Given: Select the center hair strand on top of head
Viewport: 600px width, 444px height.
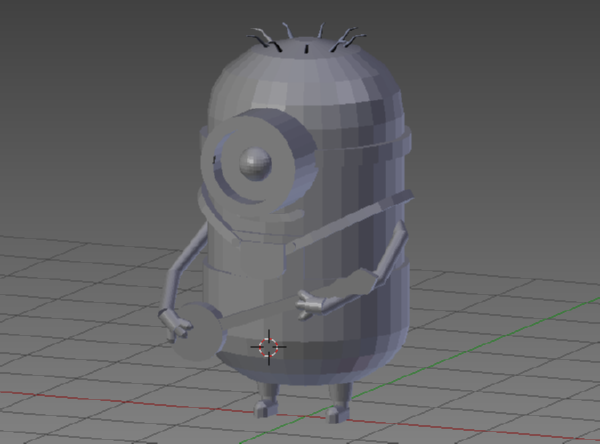Looking at the screenshot, I should (306, 49).
